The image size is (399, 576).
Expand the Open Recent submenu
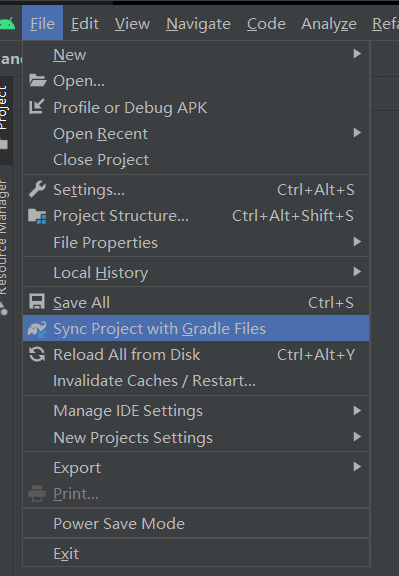[196, 134]
